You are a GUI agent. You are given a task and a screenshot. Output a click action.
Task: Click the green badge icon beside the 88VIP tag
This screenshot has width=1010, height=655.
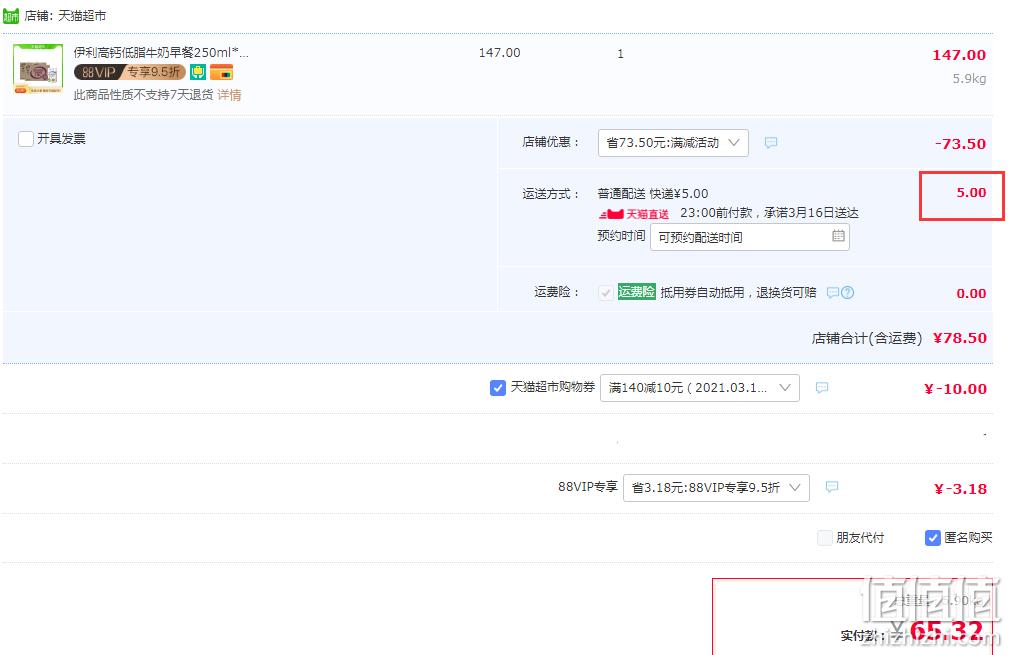point(198,72)
